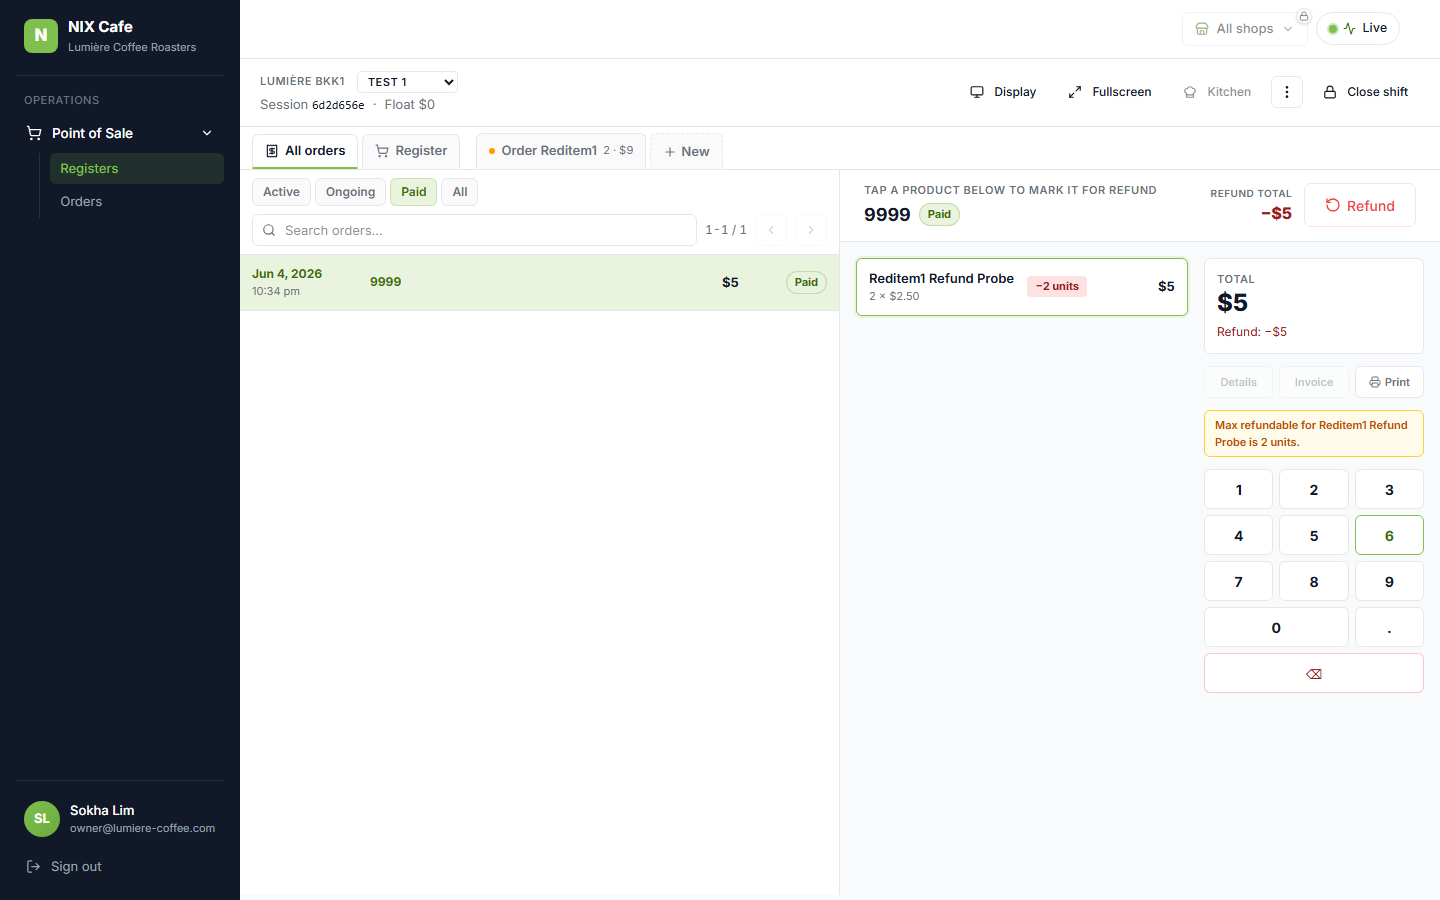This screenshot has width=1440, height=900.
Task: Sign out of the account
Action: point(64,866)
